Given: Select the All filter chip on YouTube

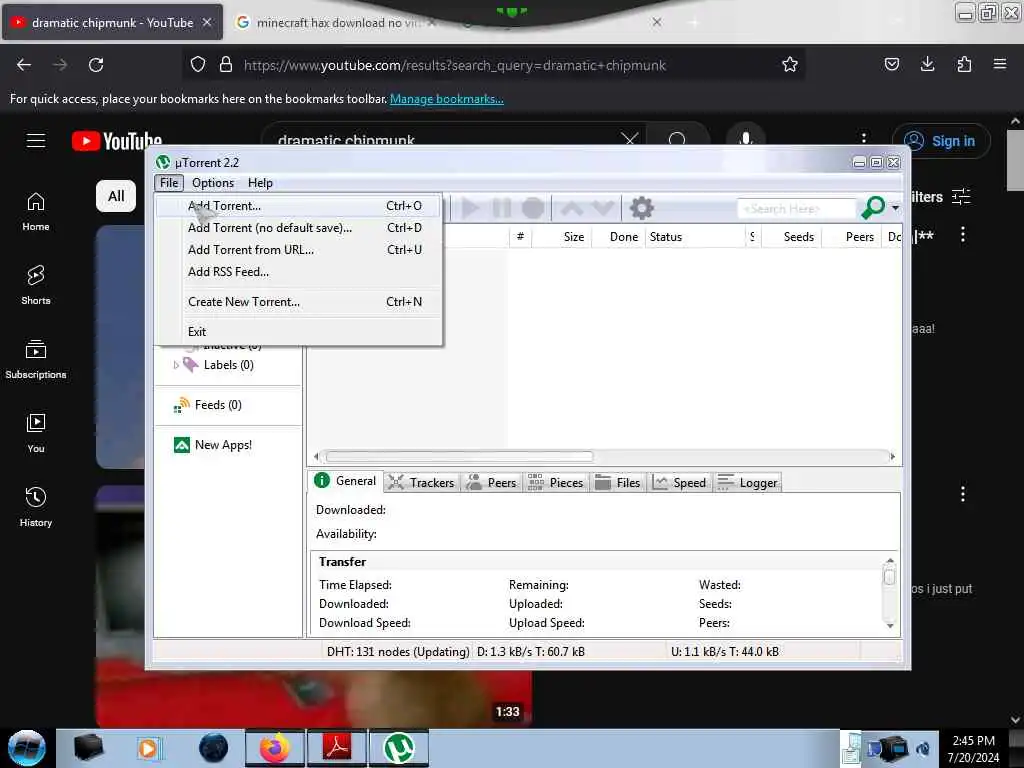Looking at the screenshot, I should point(116,196).
